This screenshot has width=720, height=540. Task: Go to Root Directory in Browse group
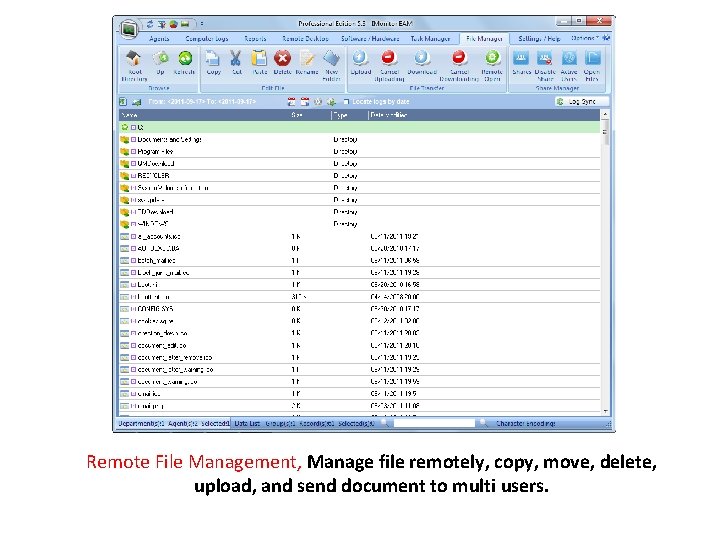pos(134,65)
